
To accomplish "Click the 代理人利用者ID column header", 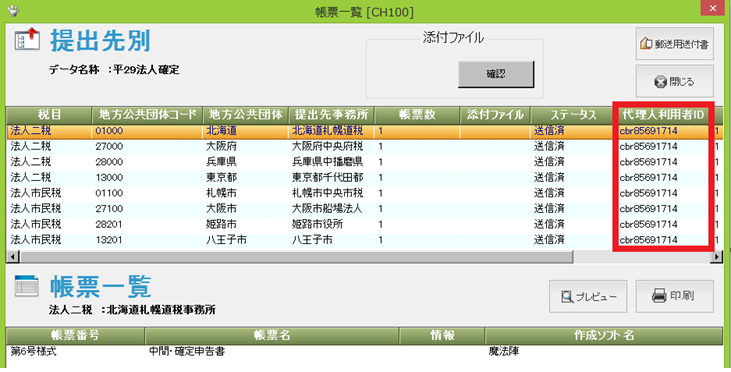I will 662,115.
